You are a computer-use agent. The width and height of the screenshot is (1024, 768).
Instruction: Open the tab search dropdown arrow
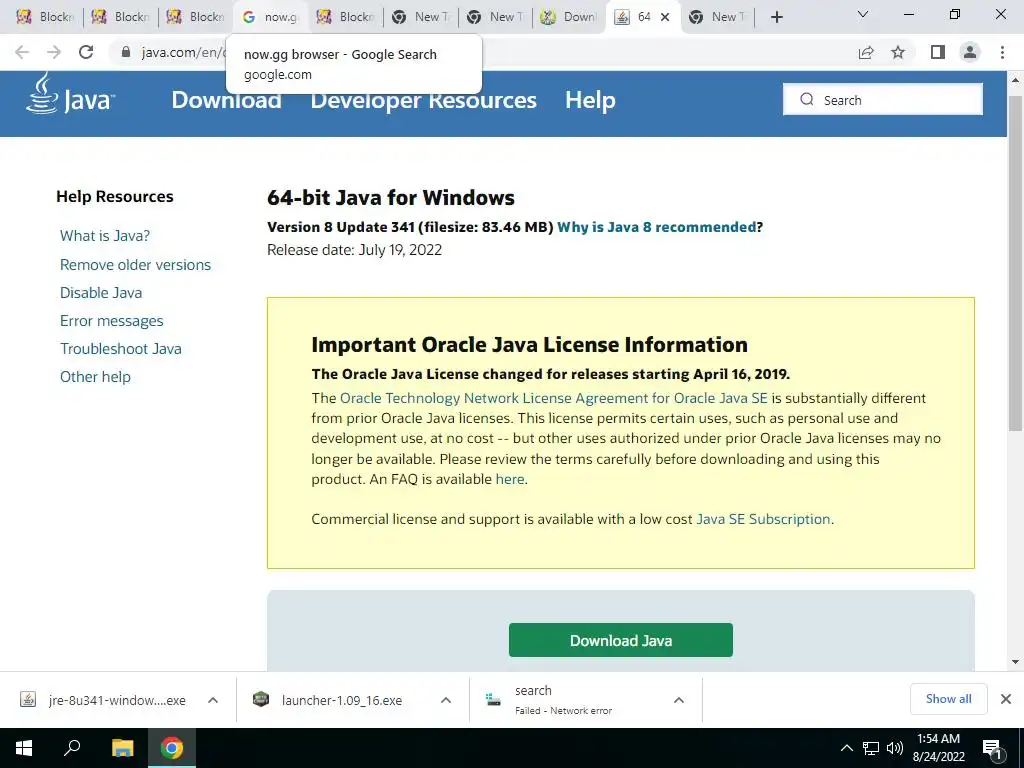[x=863, y=14]
